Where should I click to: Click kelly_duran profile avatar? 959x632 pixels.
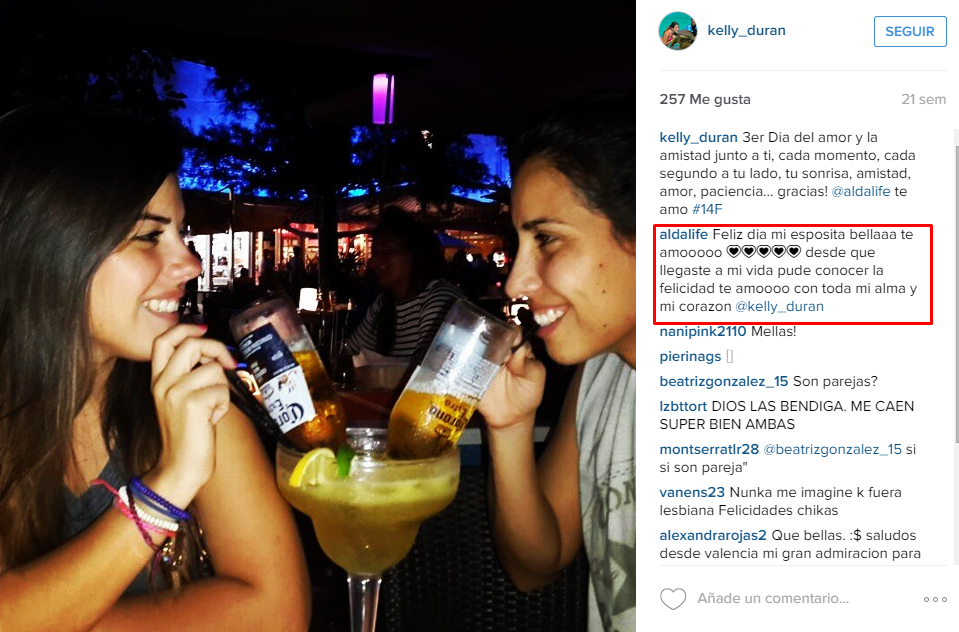(678, 31)
